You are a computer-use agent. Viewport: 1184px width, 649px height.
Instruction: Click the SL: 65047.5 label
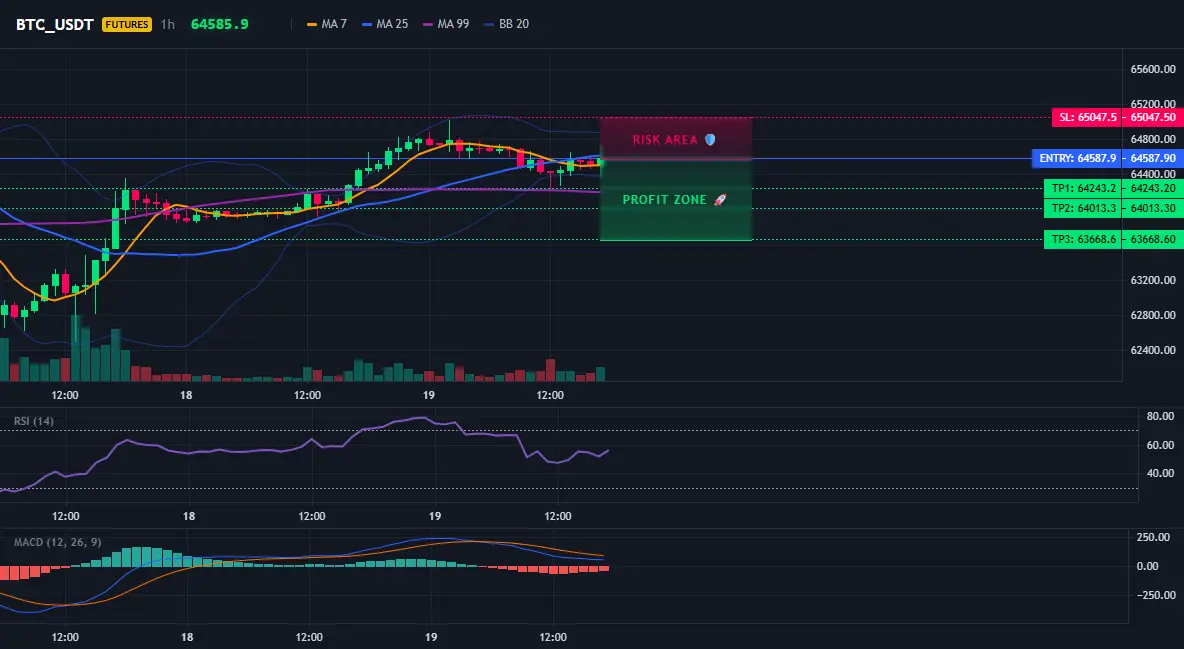(x=1087, y=117)
